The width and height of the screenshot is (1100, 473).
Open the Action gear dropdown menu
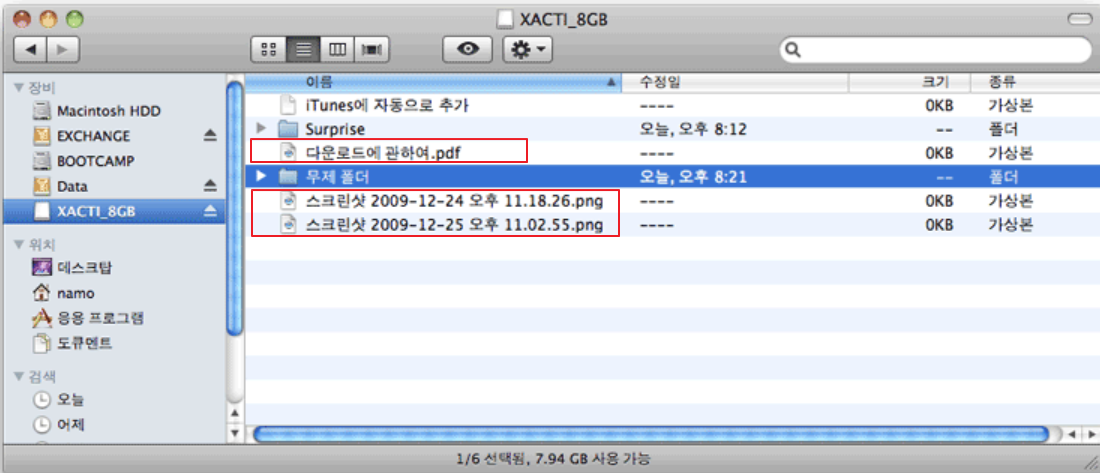click(528, 49)
